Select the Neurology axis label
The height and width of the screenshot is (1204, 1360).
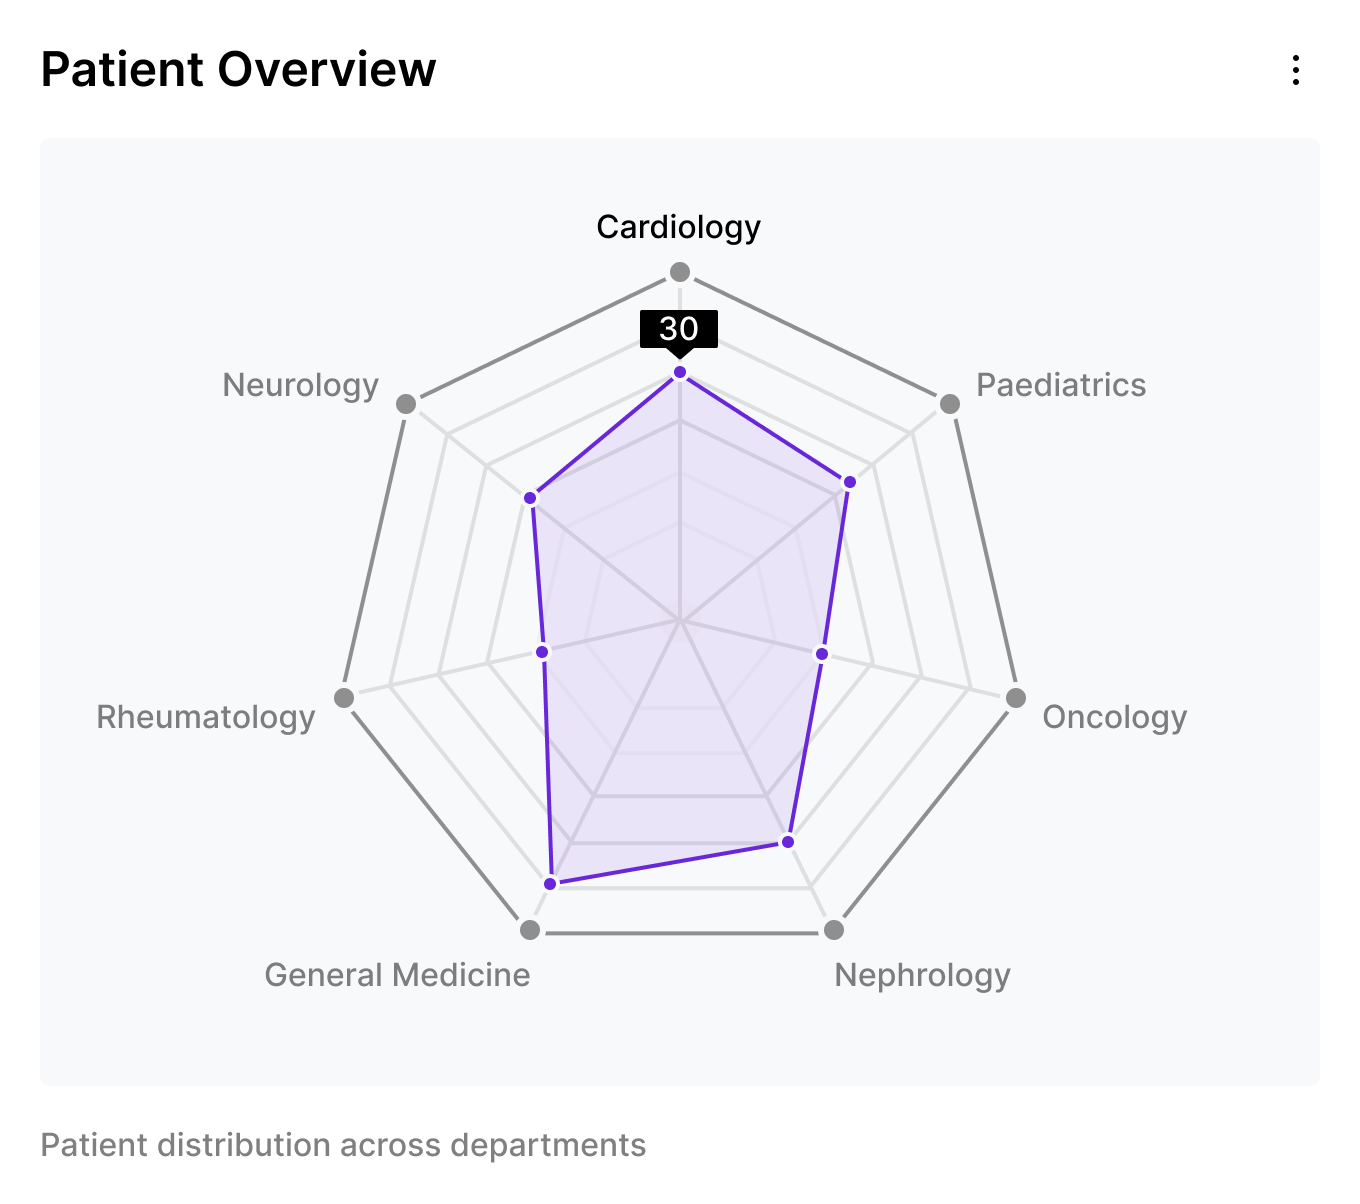300,385
